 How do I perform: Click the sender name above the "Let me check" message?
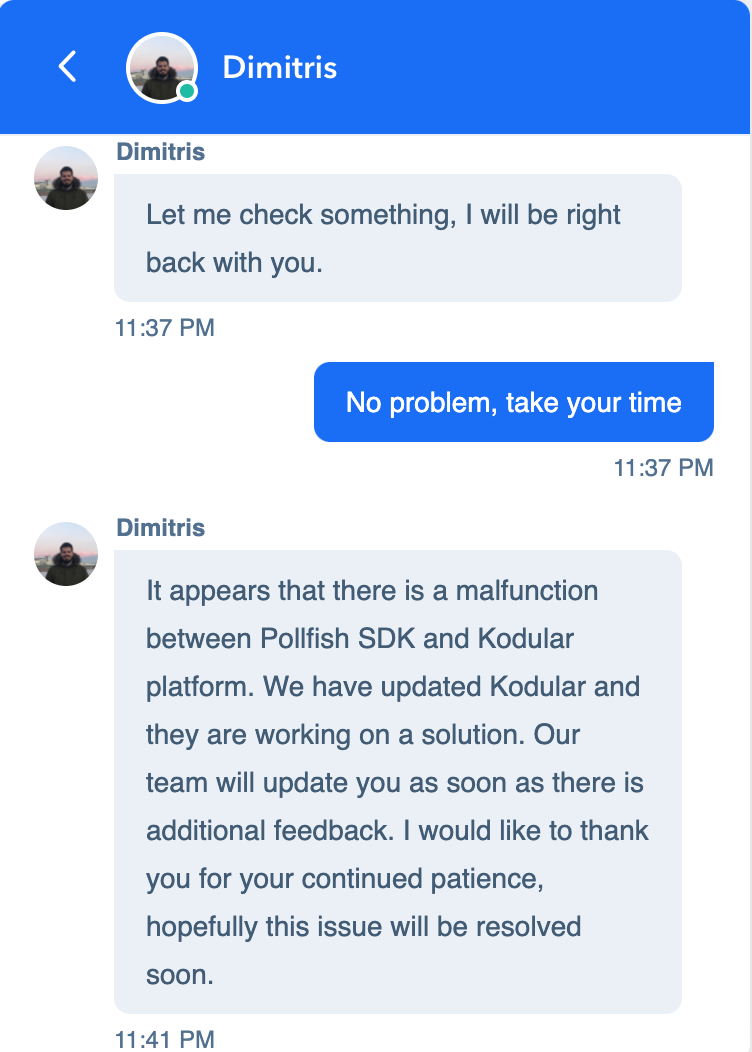coord(161,152)
